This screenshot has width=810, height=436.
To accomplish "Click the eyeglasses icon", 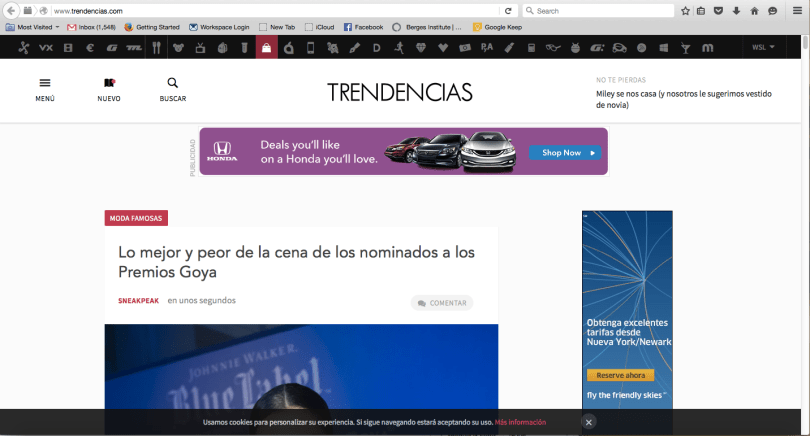I will coord(553,48).
